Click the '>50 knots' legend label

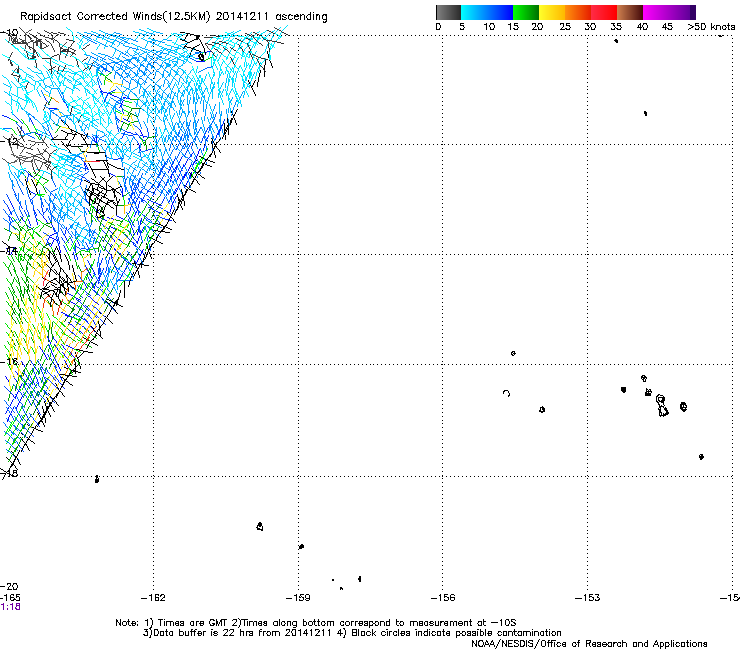click(711, 27)
